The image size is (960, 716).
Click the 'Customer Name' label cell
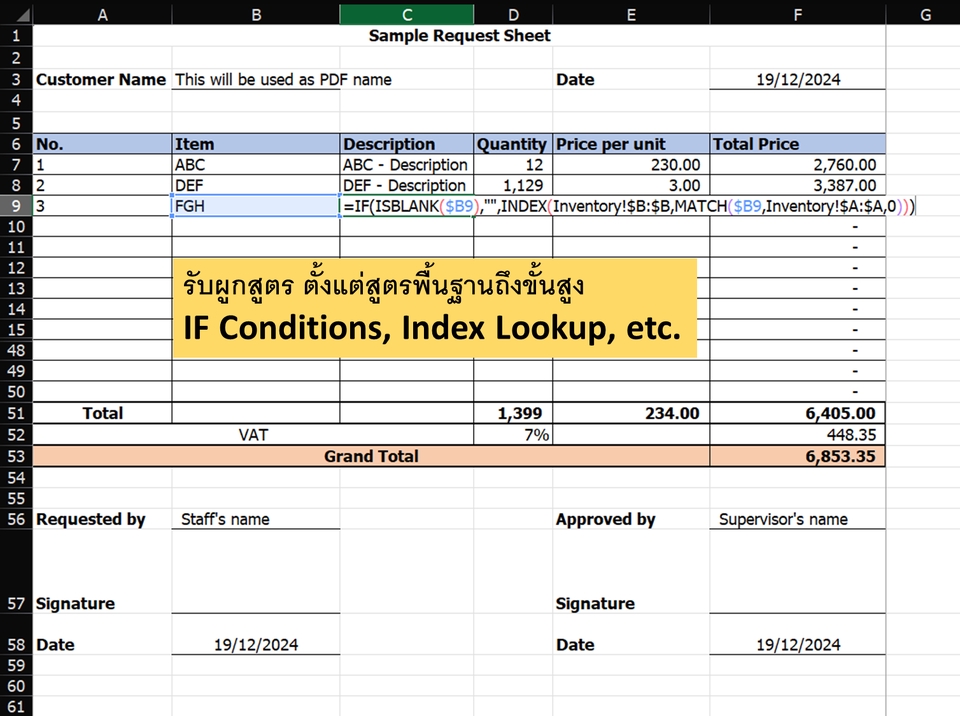(102, 80)
